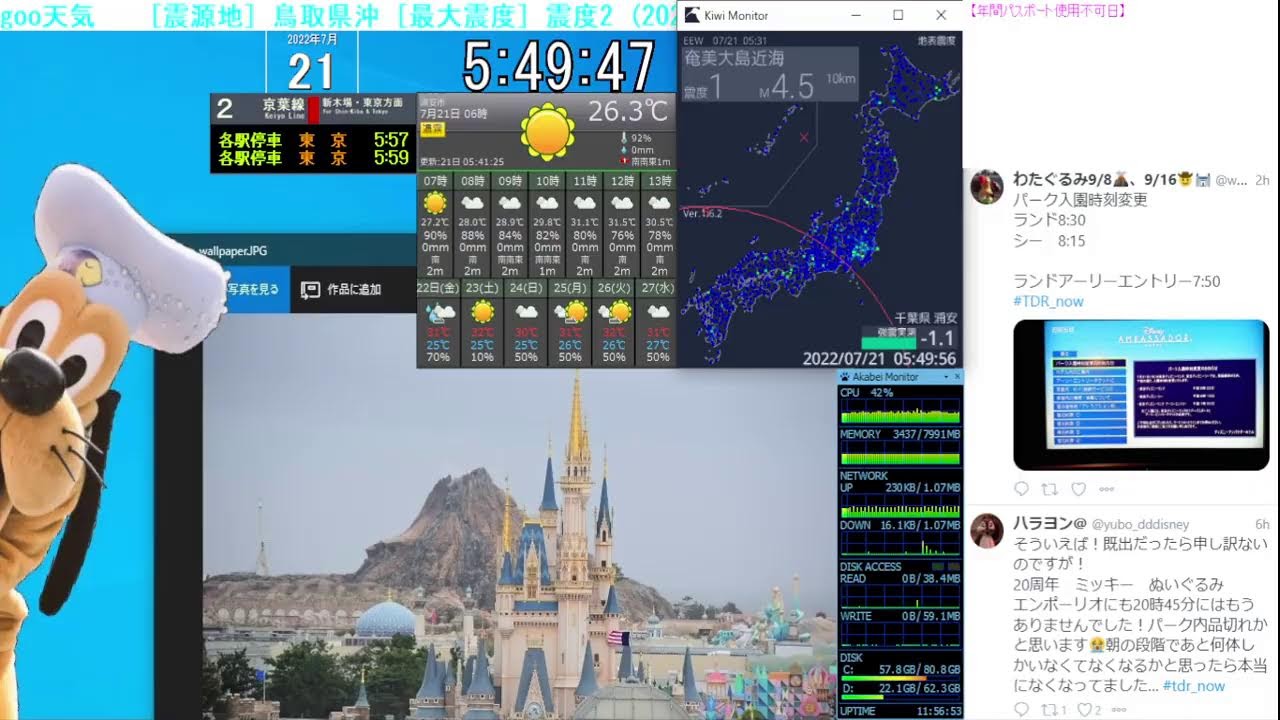
Task: Click the 千葉県 浦安 location label
Action: click(x=926, y=317)
